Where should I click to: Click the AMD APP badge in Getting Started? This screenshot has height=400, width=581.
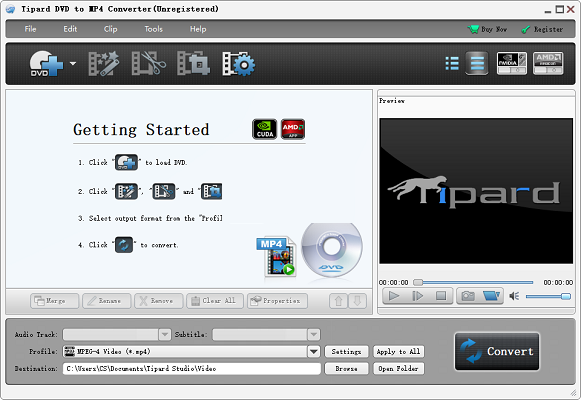[293, 129]
